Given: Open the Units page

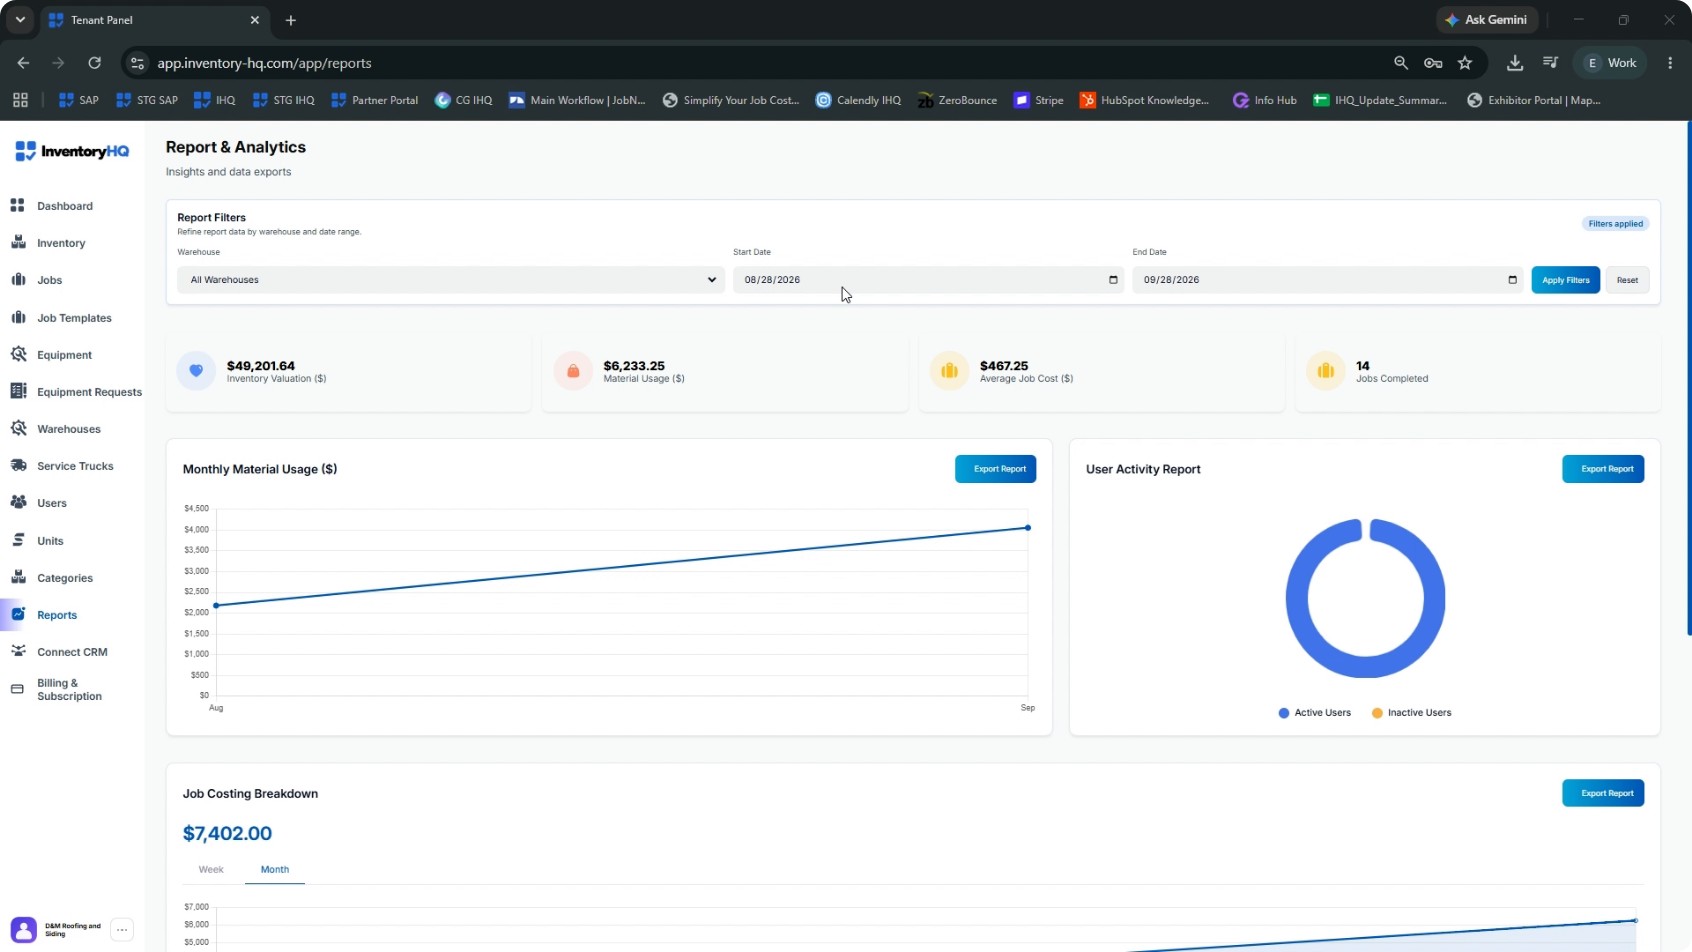Looking at the screenshot, I should point(50,541).
